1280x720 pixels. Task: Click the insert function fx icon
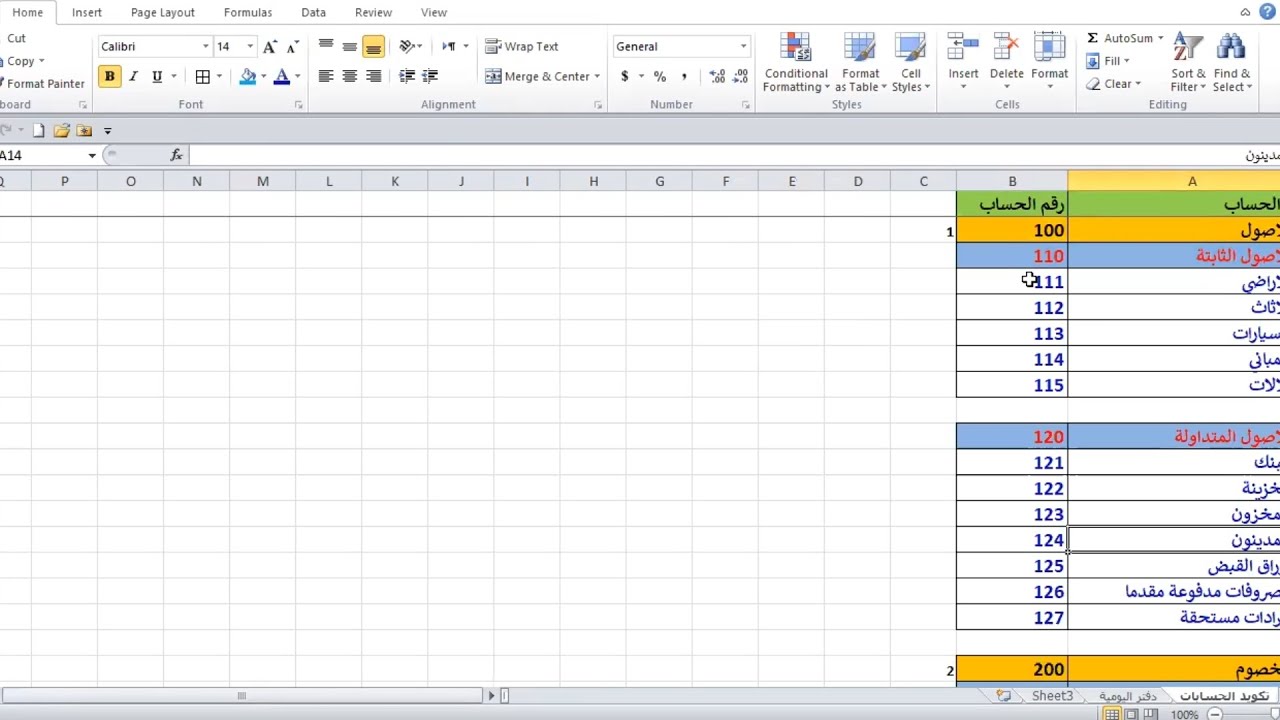(176, 155)
